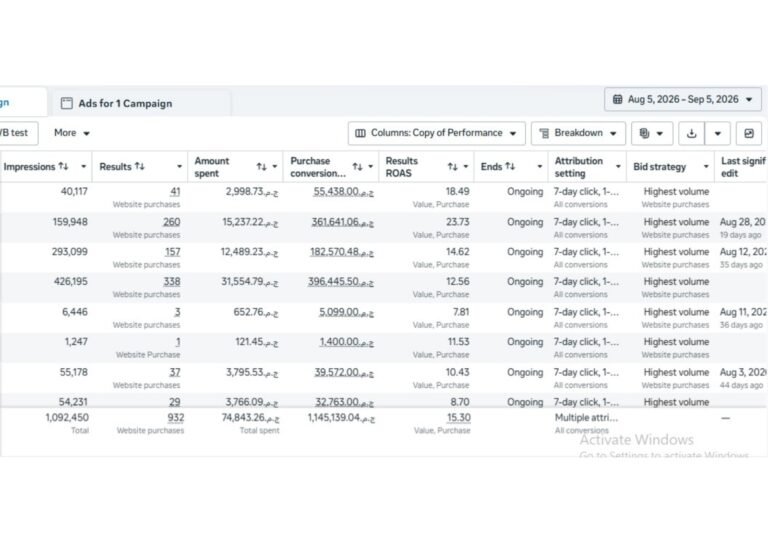Click ROAS cell 7.81
The height and width of the screenshot is (543, 768).
pyautogui.click(x=461, y=312)
